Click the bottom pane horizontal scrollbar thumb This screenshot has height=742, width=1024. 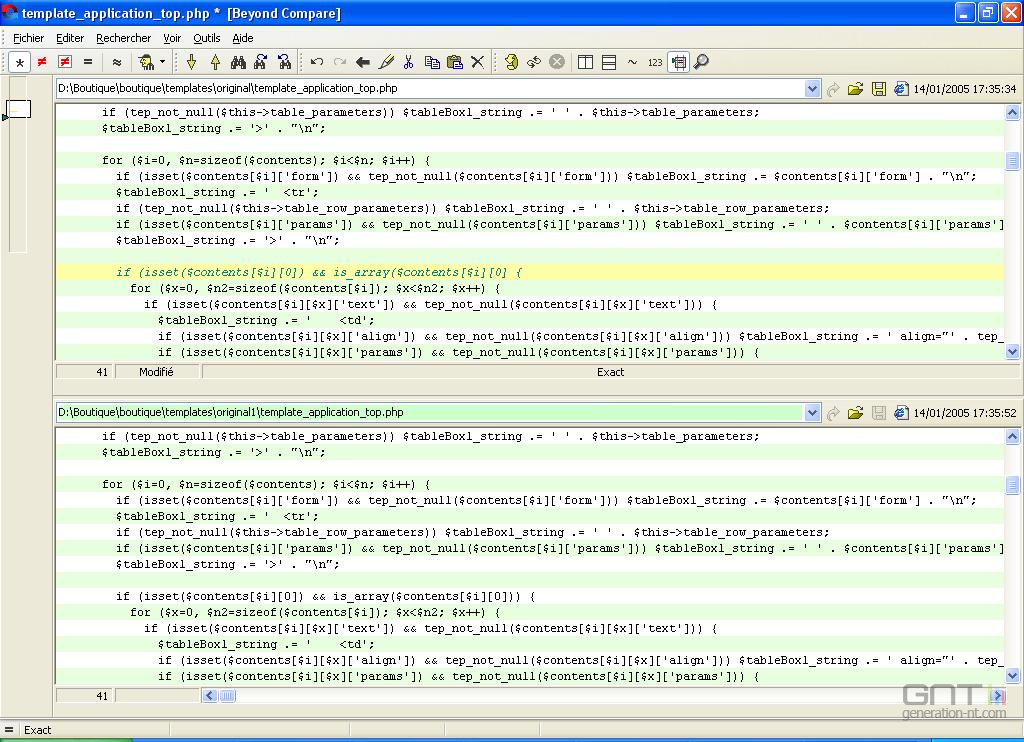click(x=228, y=696)
